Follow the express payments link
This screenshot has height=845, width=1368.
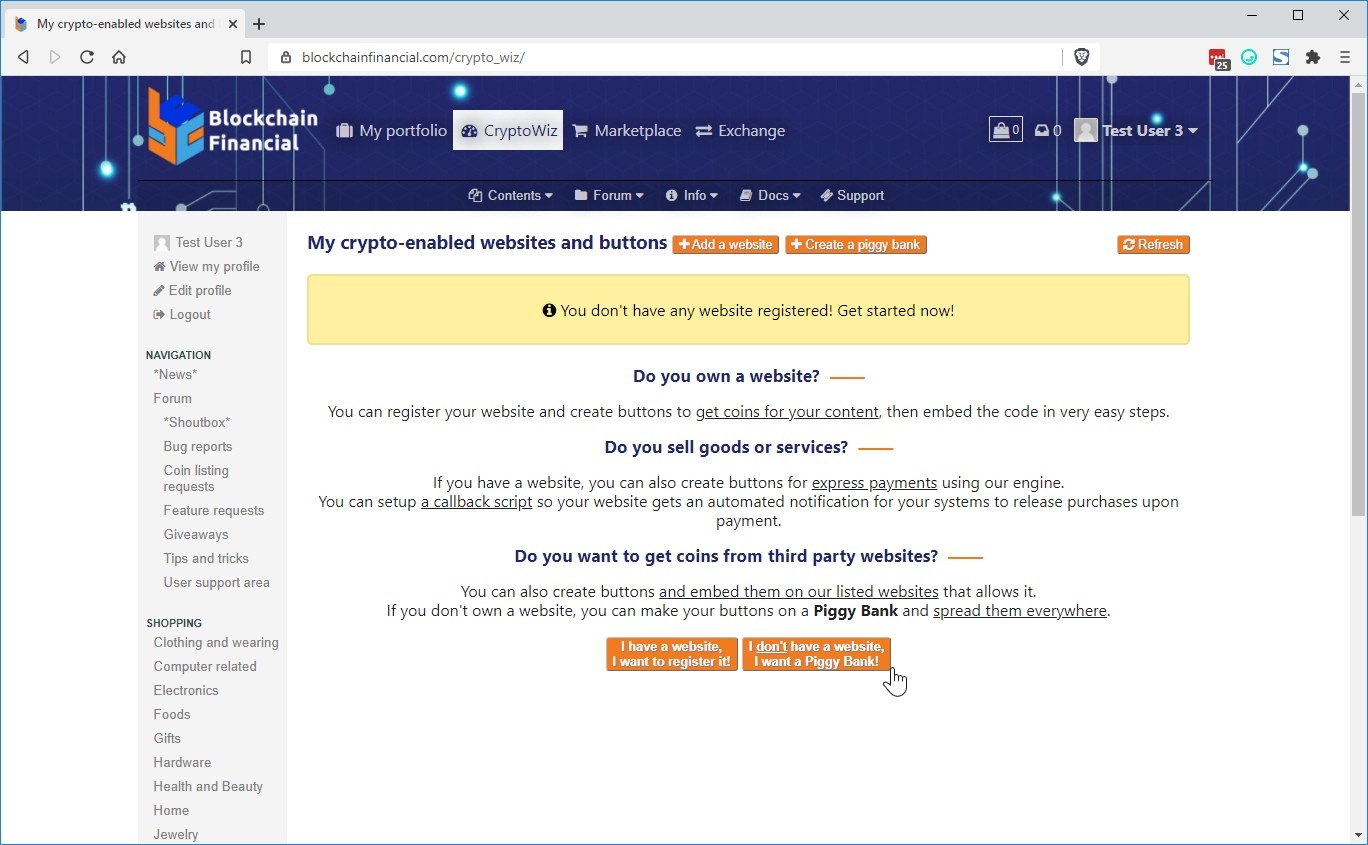874,483
